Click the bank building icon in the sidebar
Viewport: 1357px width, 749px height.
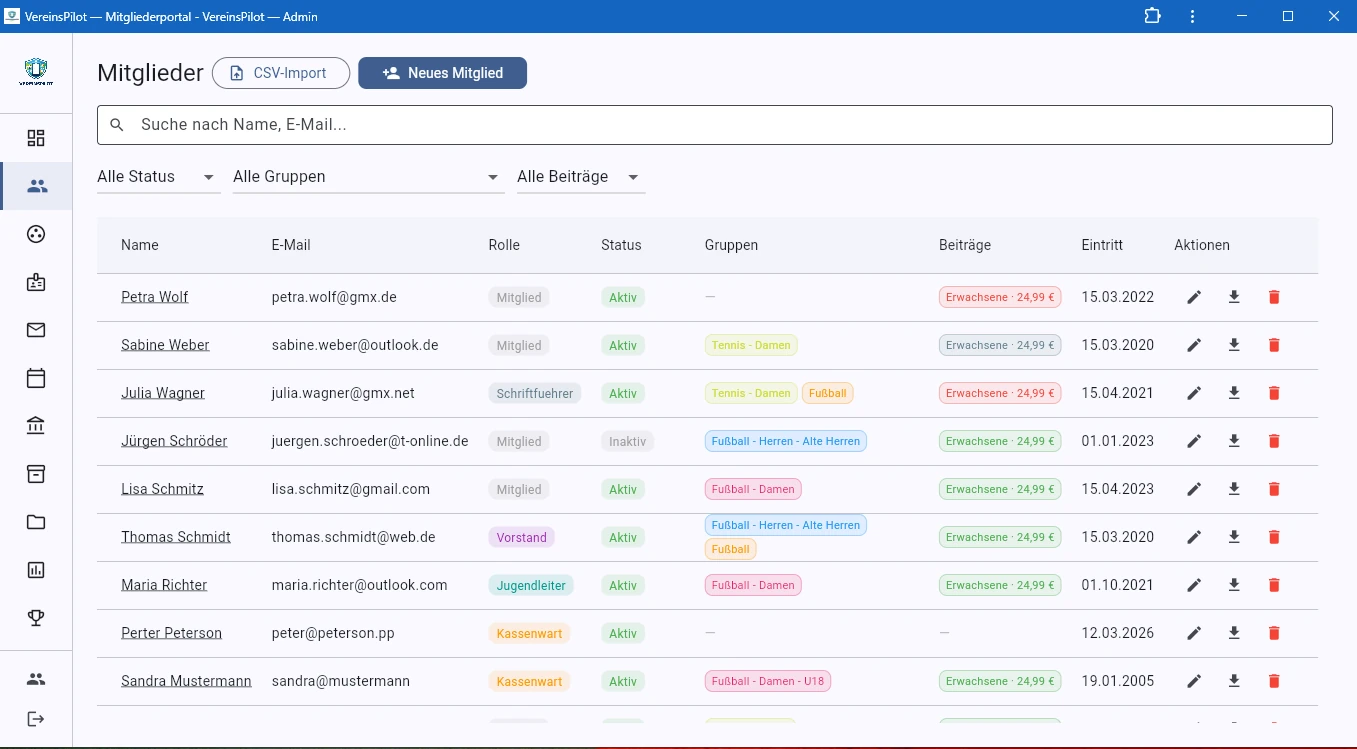[x=36, y=426]
